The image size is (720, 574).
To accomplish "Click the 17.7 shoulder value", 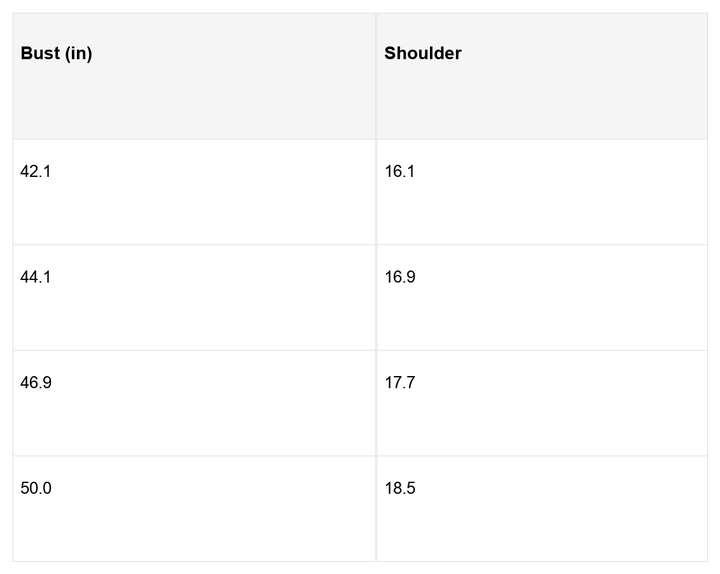I will [400, 383].
